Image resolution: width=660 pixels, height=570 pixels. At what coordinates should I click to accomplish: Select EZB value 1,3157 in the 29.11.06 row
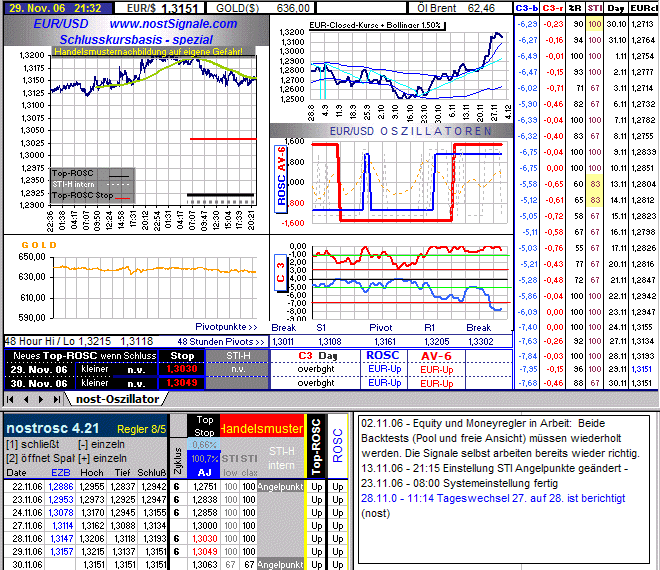61,551
